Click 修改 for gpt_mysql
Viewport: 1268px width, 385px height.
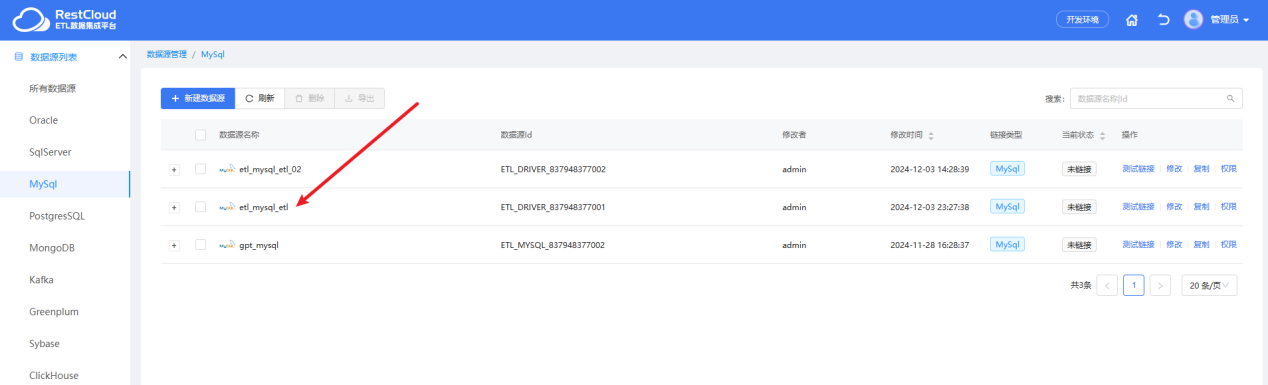click(x=1174, y=245)
